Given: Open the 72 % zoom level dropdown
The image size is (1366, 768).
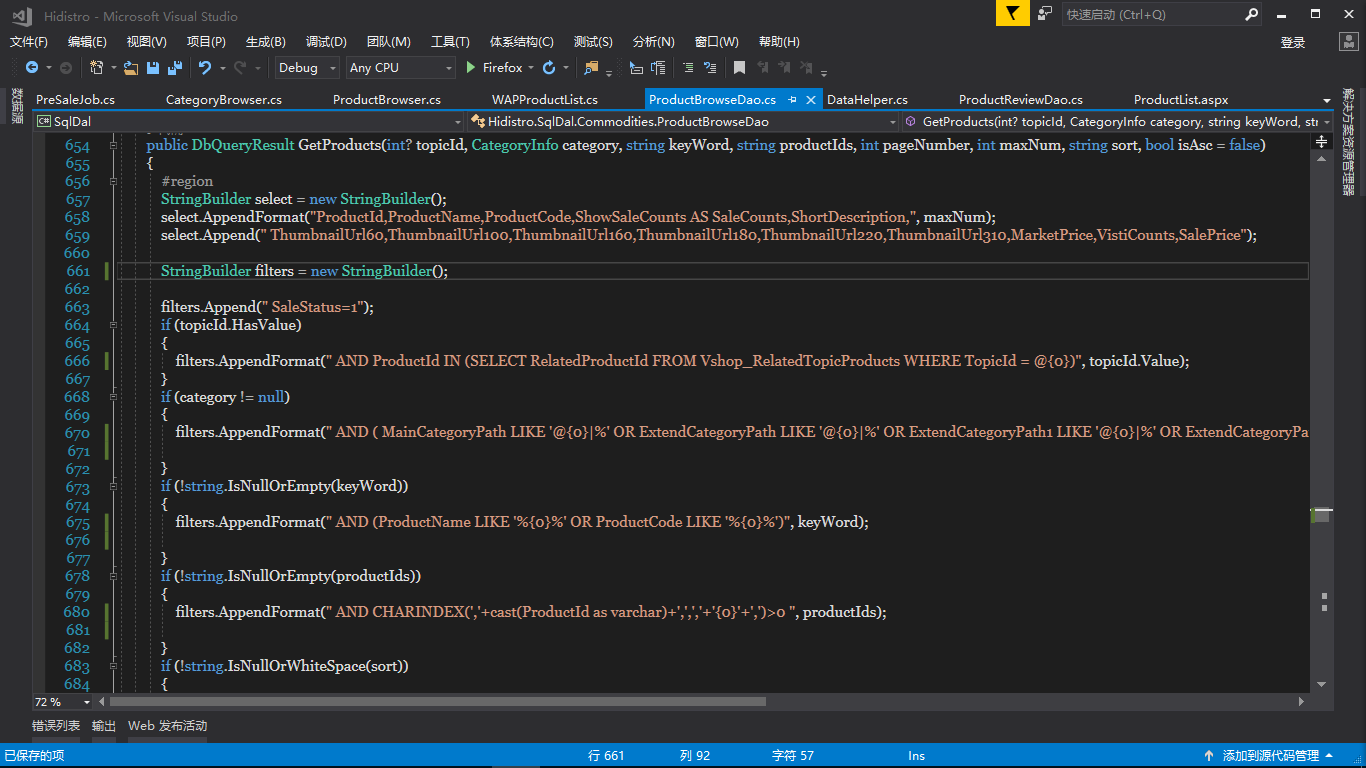Looking at the screenshot, I should coord(86,702).
